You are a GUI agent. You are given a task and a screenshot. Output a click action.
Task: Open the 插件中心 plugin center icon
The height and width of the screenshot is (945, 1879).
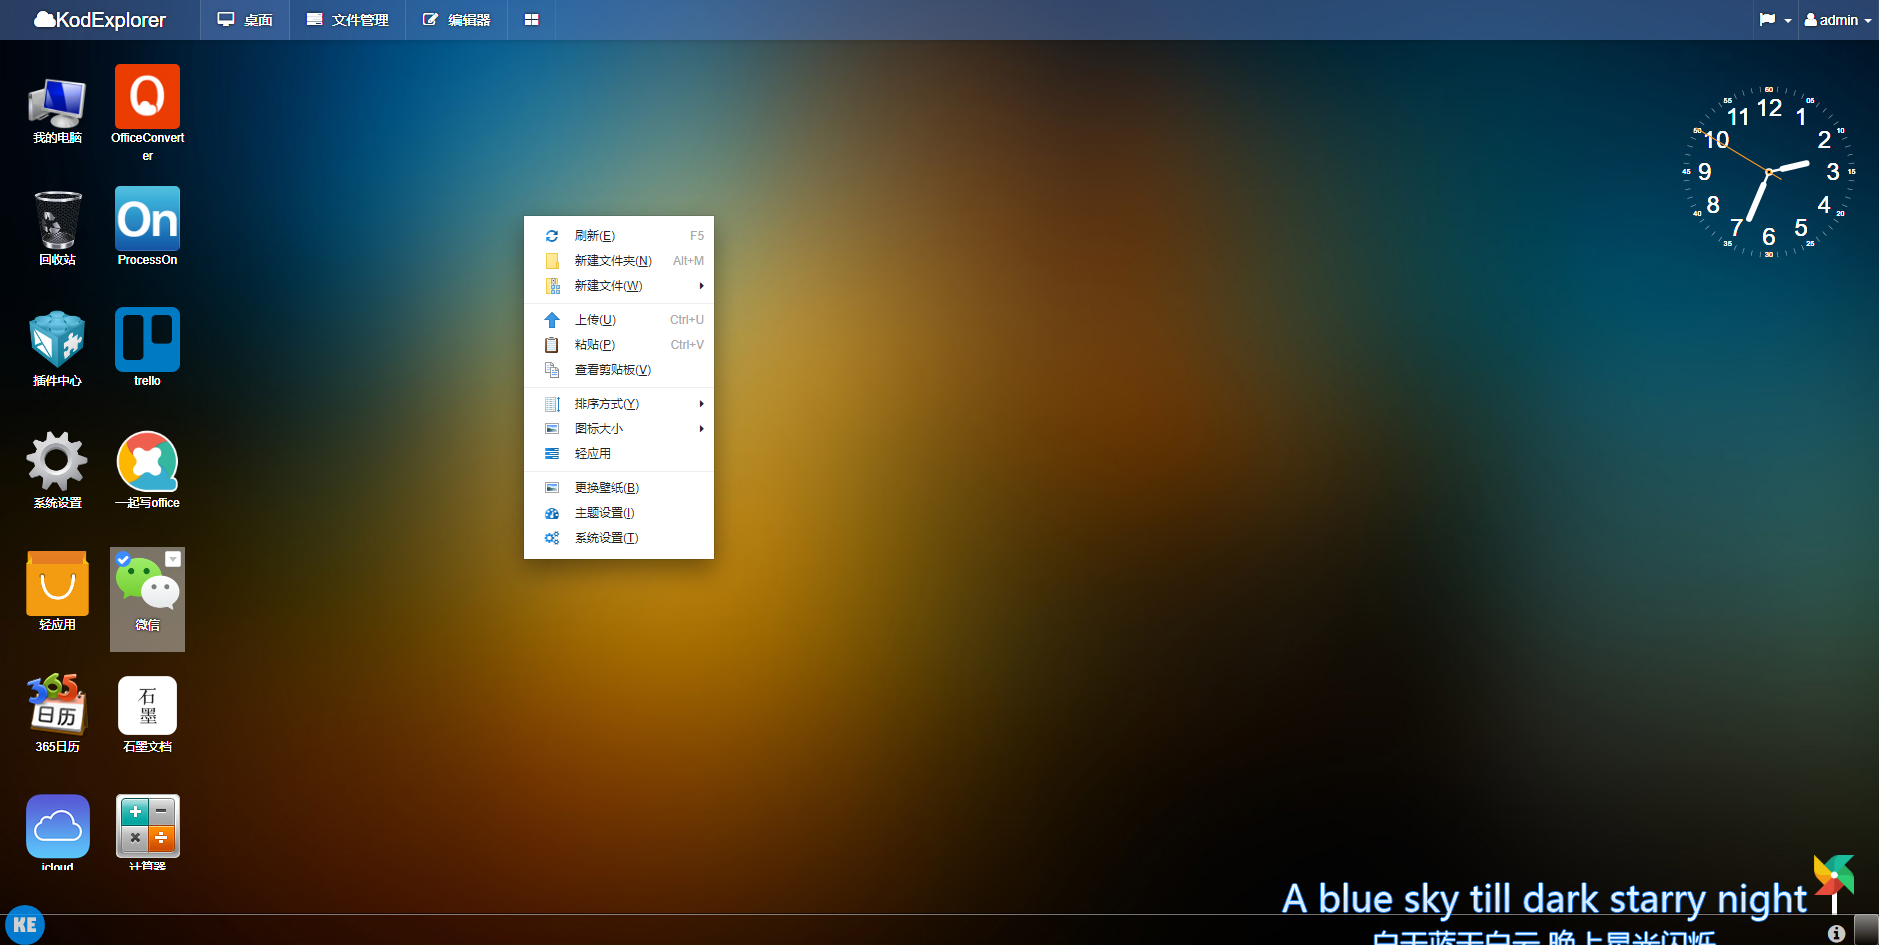[57, 341]
